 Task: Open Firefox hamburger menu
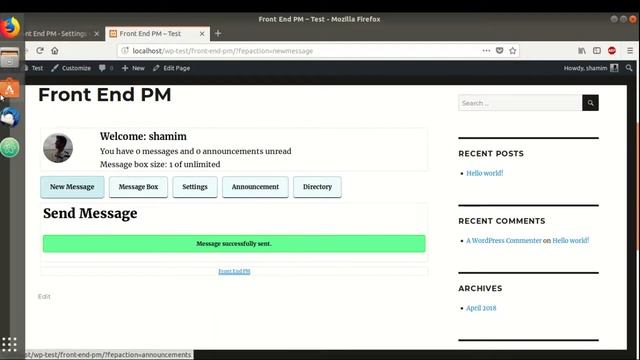tap(630, 51)
